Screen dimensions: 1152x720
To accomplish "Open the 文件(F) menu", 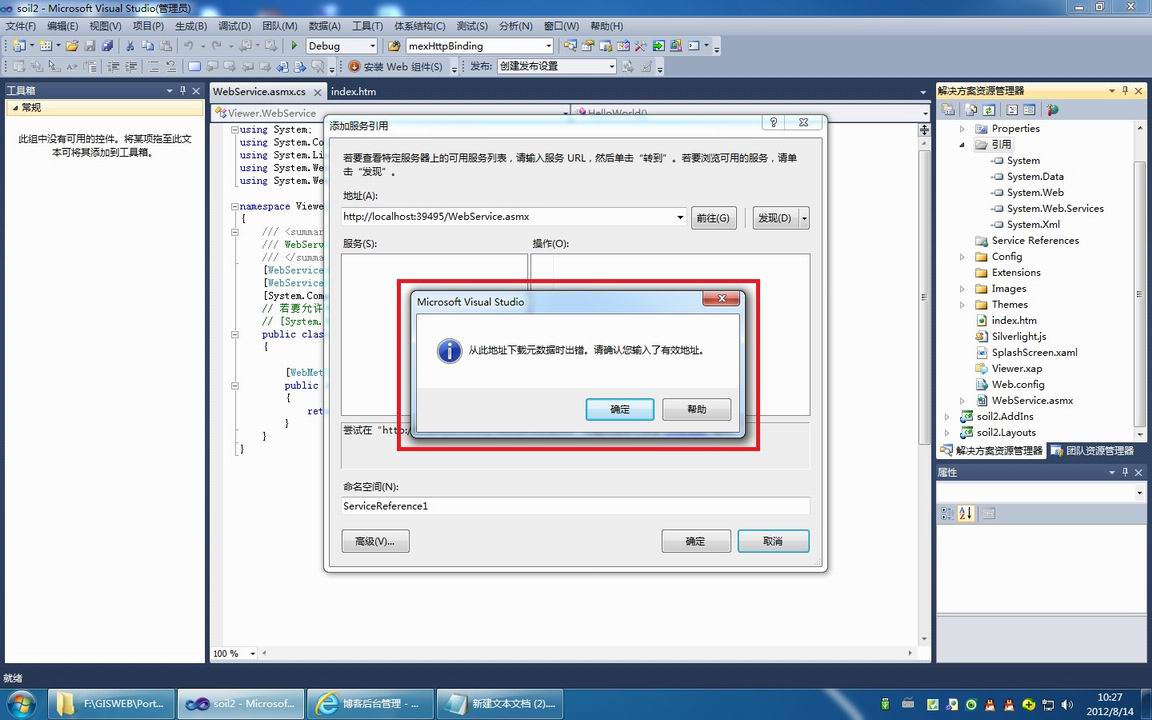I will coord(21,26).
